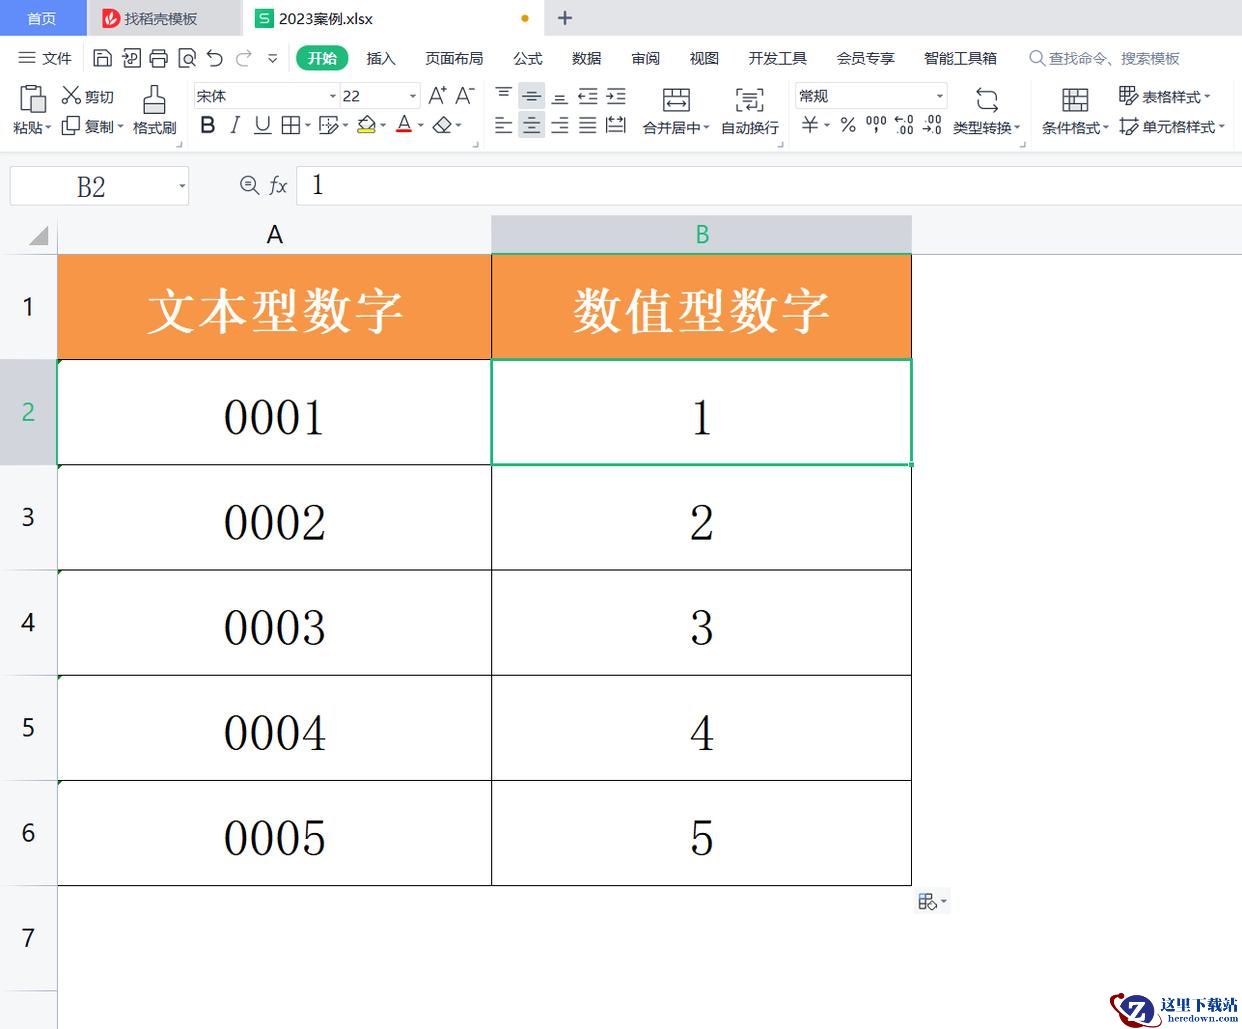This screenshot has height=1029, width=1242.
Task: Activate the 格式刷 format painter
Action: coord(154,110)
